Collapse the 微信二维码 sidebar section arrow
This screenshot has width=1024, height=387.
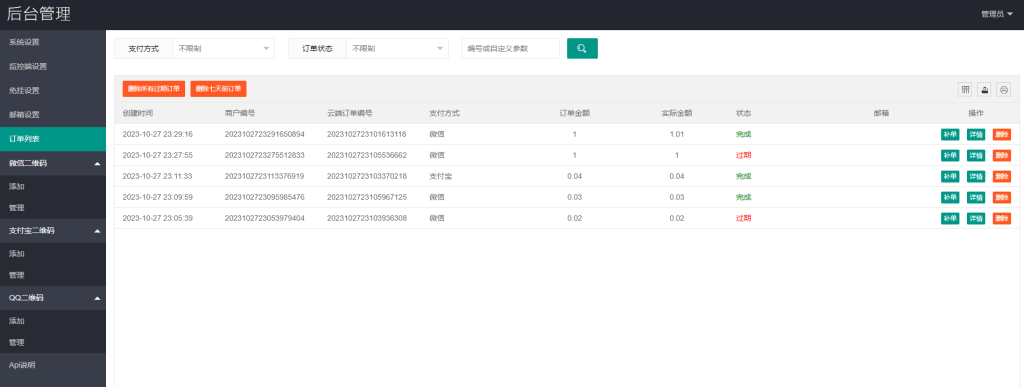click(x=97, y=164)
